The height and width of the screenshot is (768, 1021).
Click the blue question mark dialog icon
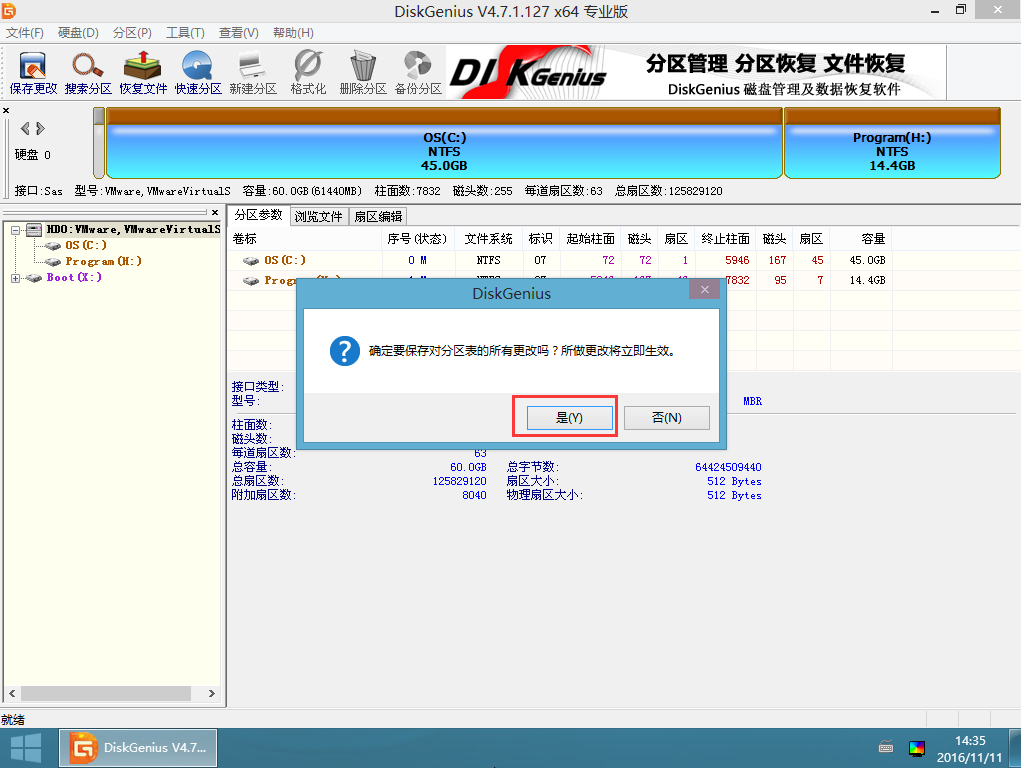coord(344,351)
